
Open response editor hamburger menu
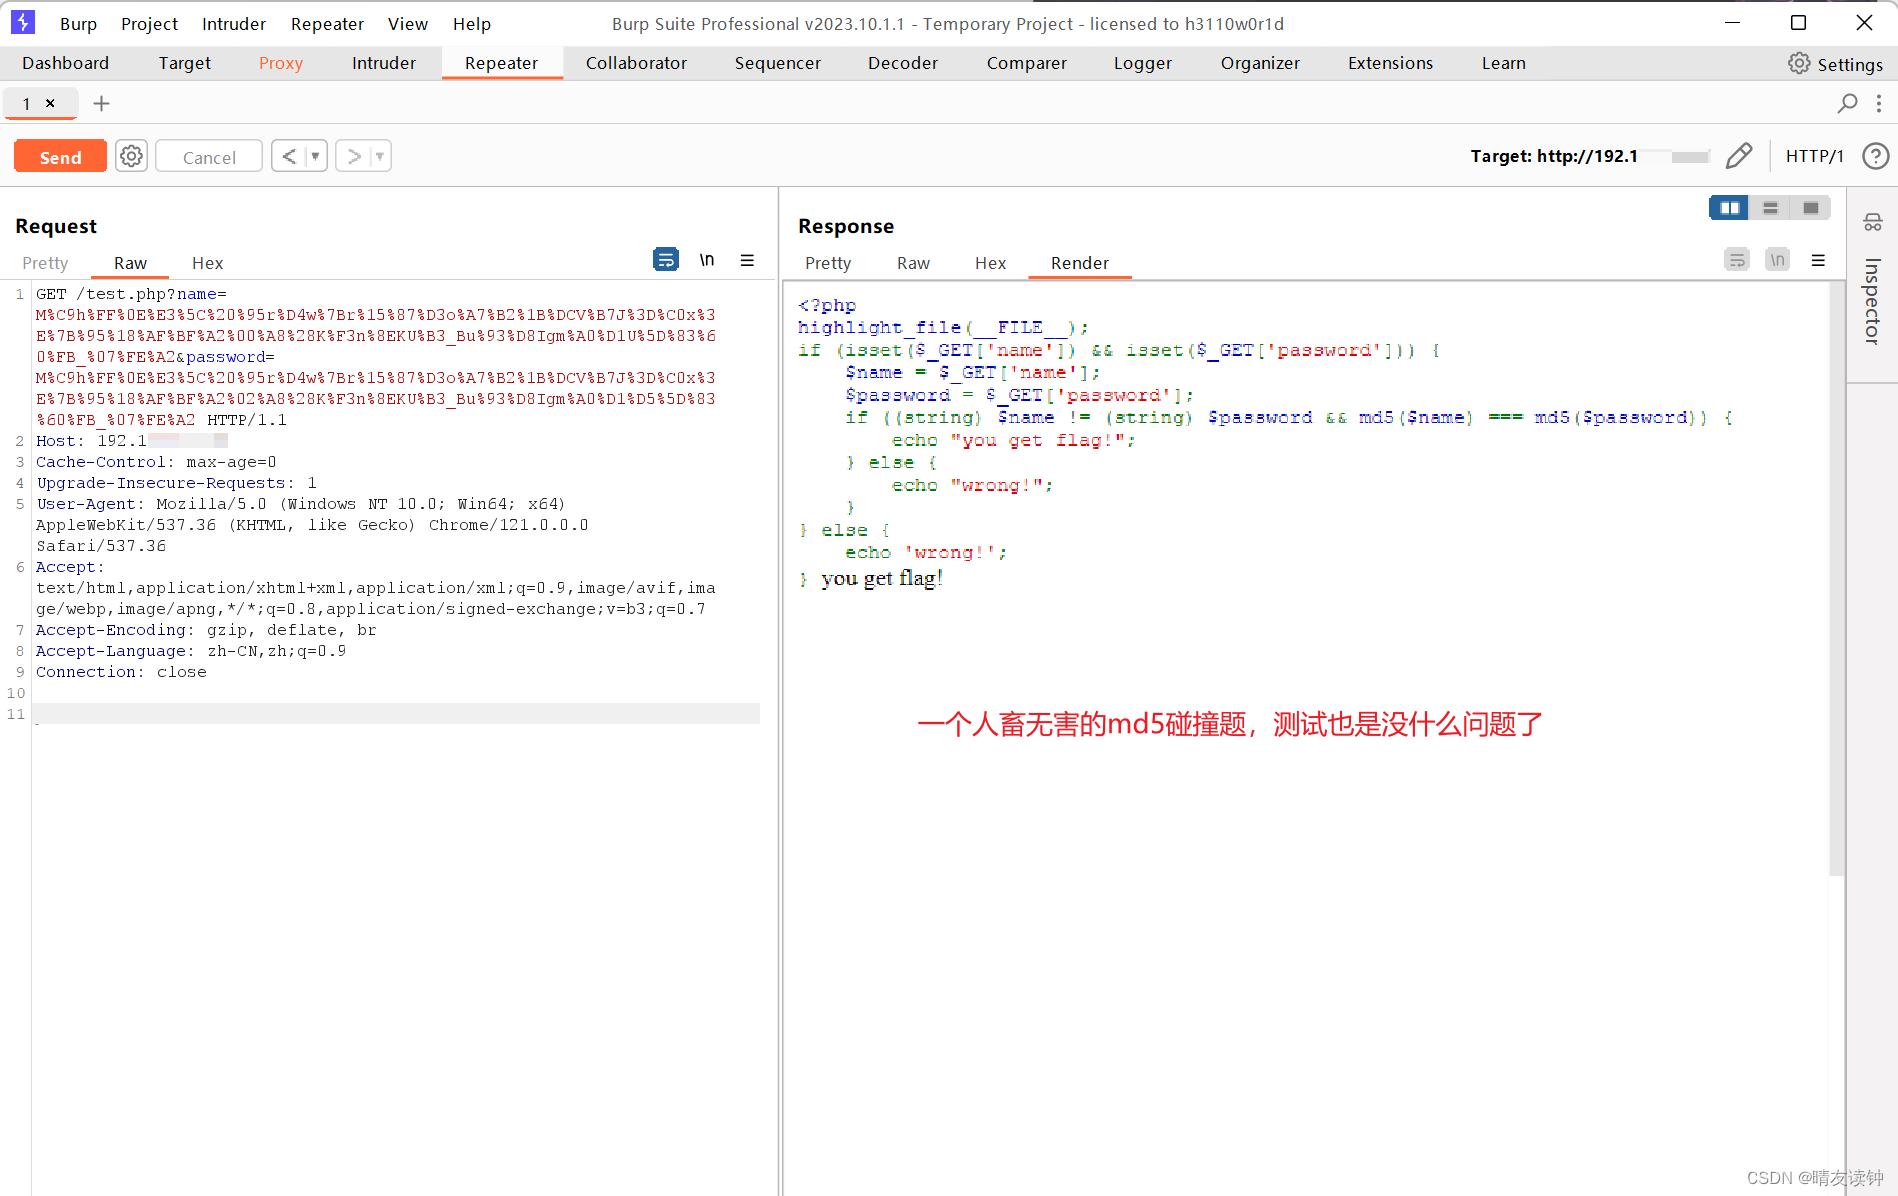[1818, 260]
